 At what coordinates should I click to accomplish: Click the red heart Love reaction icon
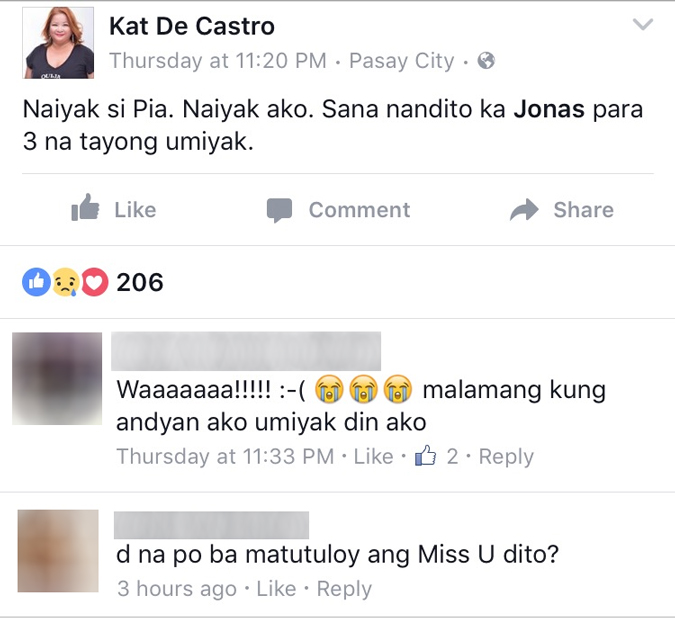tap(95, 282)
